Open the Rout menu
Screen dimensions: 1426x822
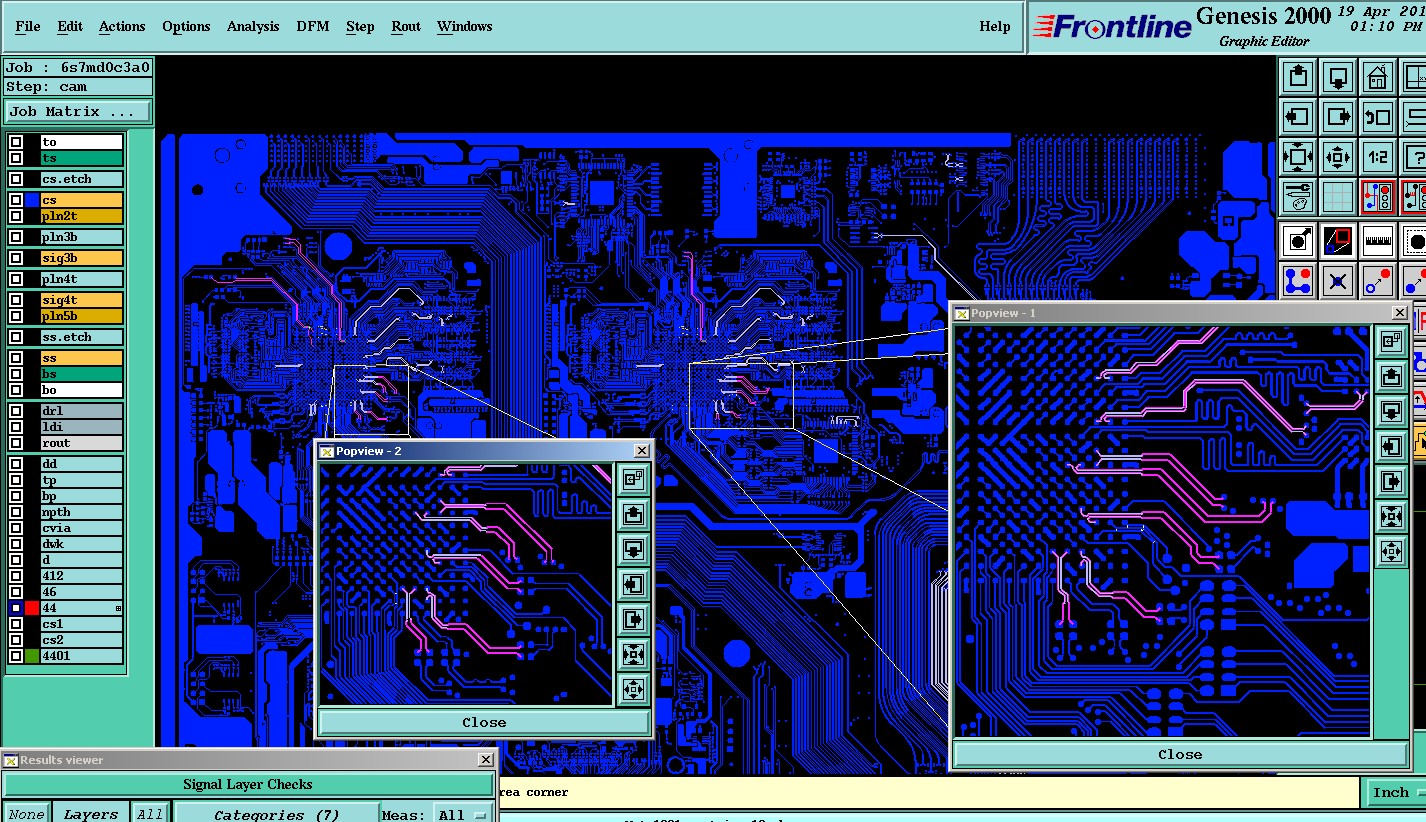(x=406, y=26)
